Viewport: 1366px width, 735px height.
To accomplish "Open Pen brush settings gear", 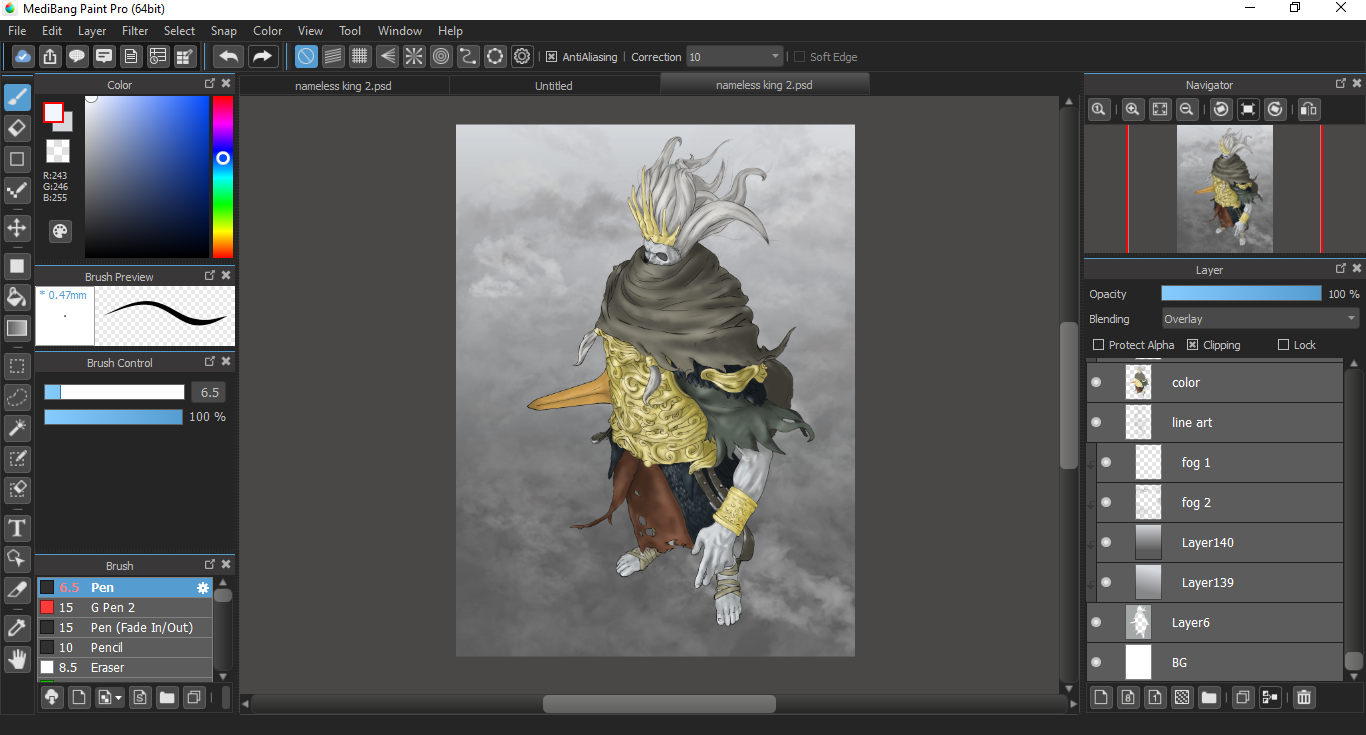I will [204, 588].
